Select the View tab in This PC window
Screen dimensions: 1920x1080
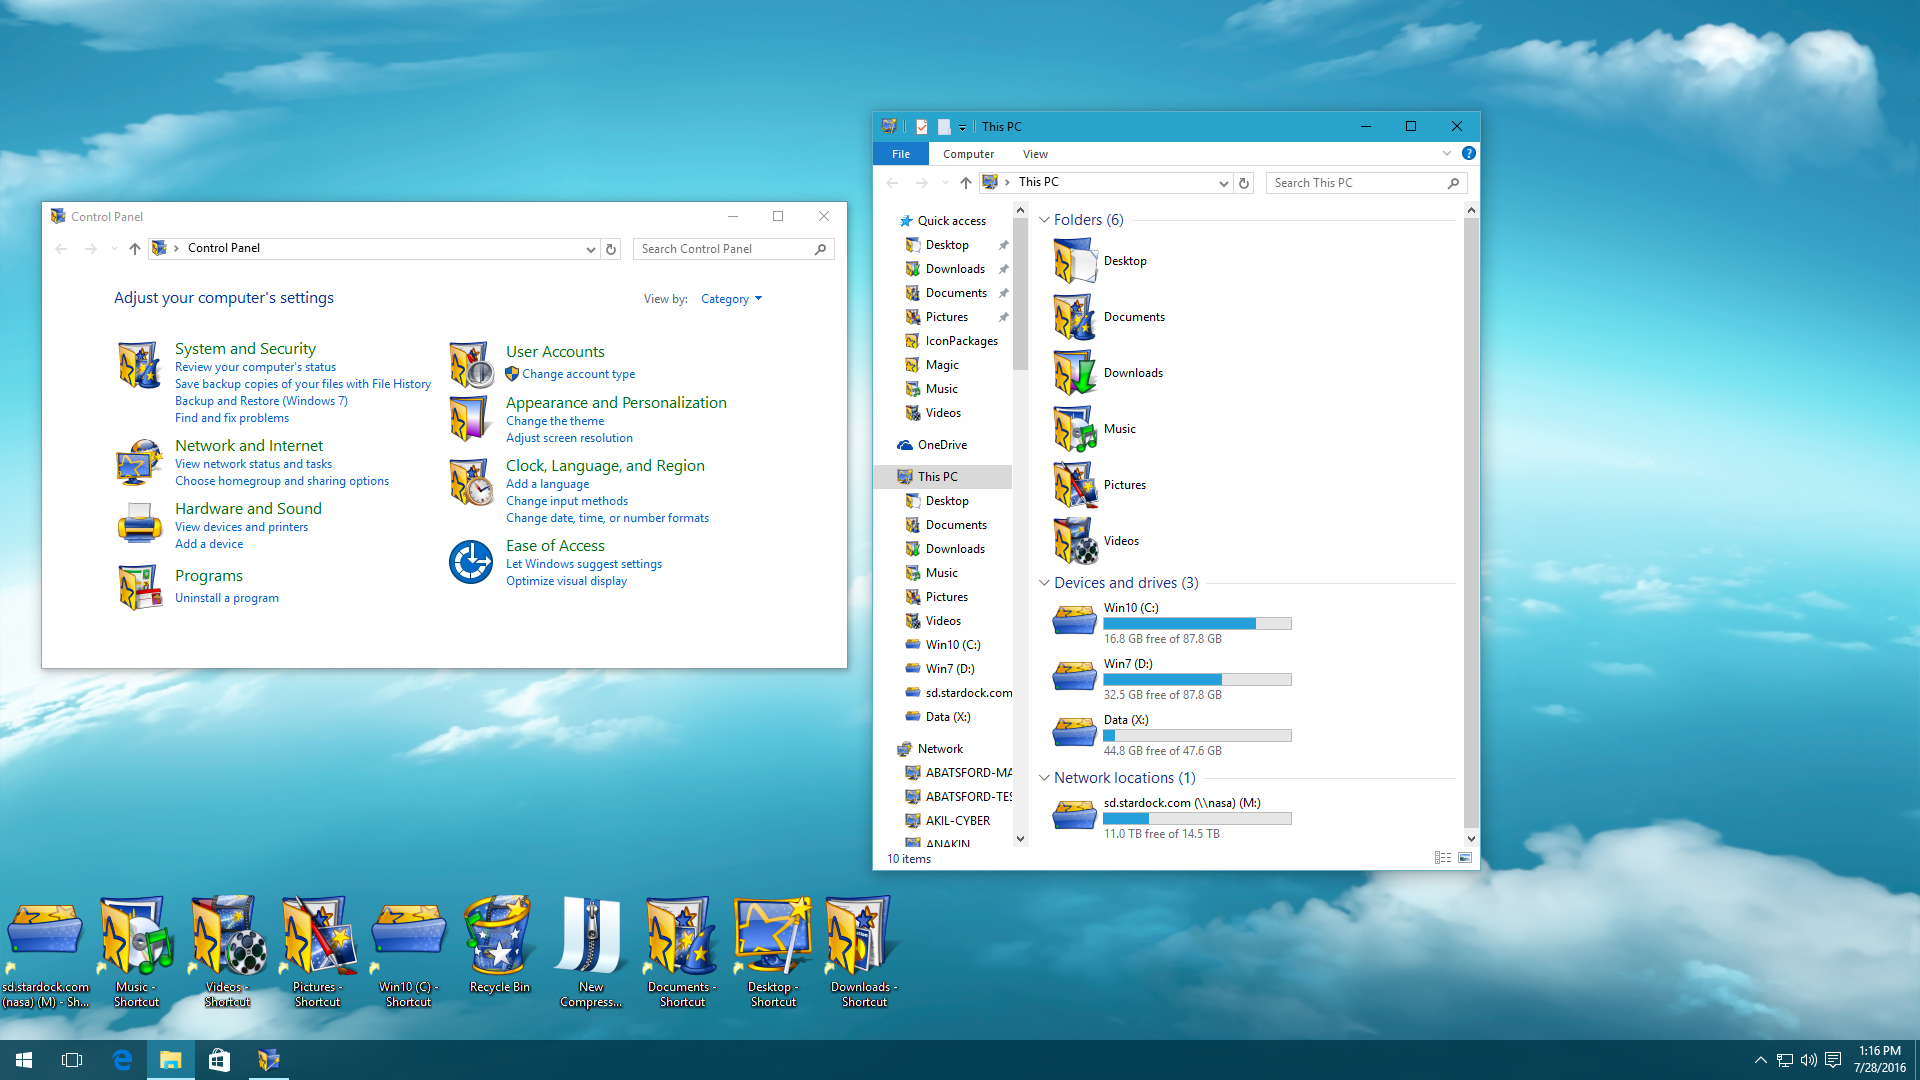[1035, 153]
